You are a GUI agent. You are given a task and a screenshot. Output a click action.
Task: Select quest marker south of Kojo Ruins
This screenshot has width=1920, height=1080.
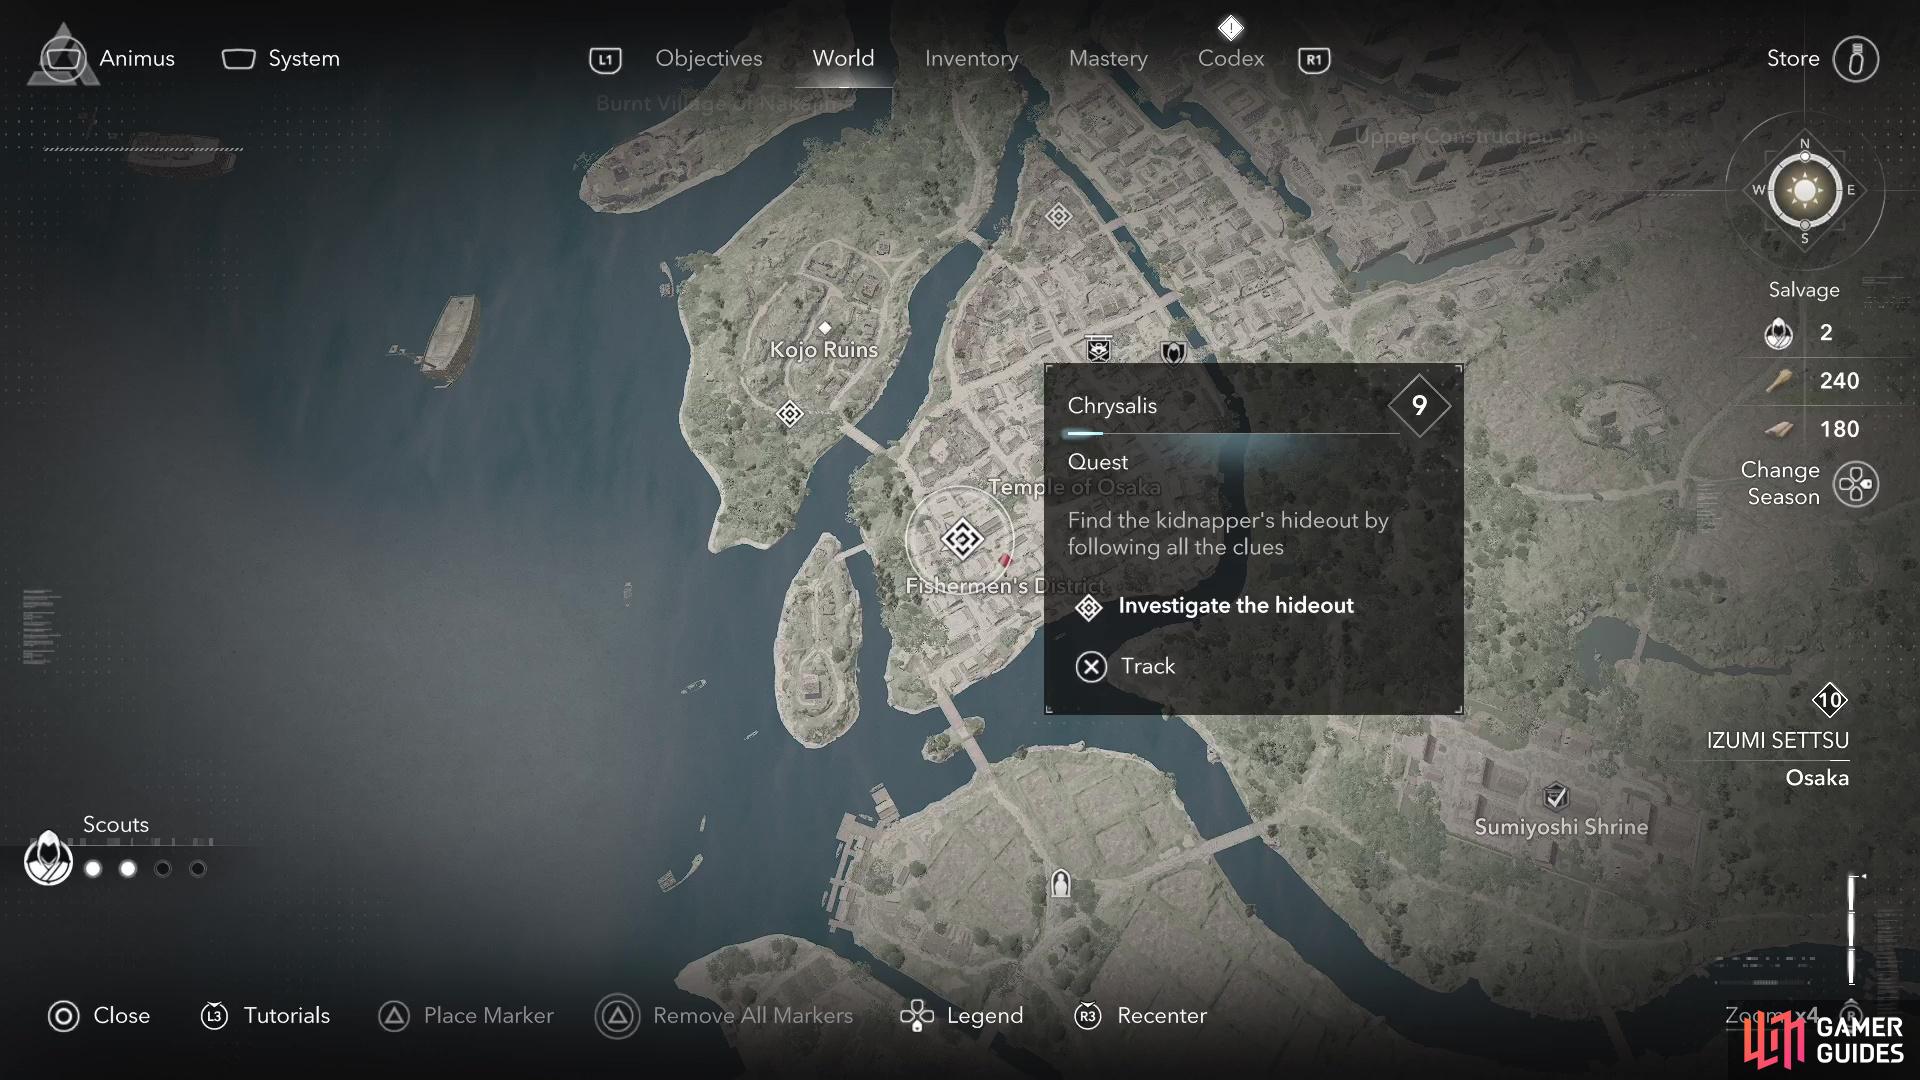790,413
